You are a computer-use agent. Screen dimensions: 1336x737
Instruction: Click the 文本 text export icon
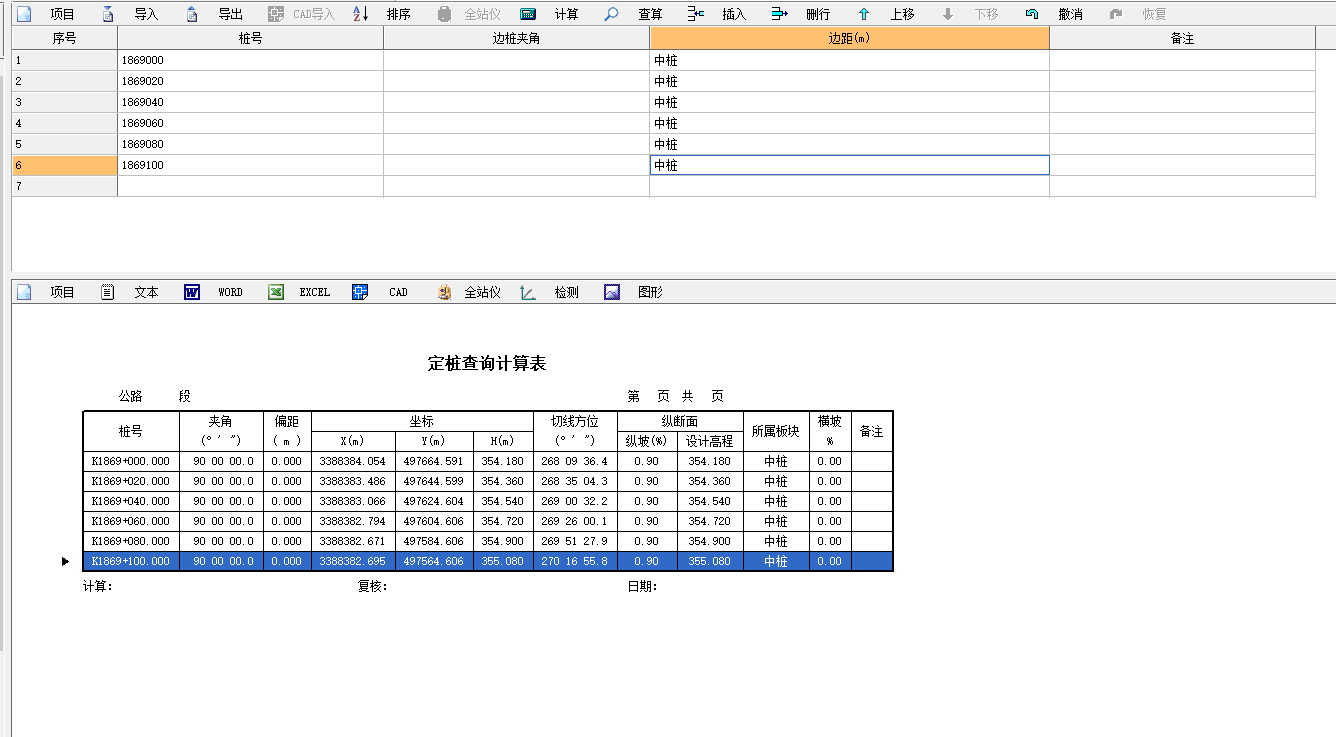point(109,292)
